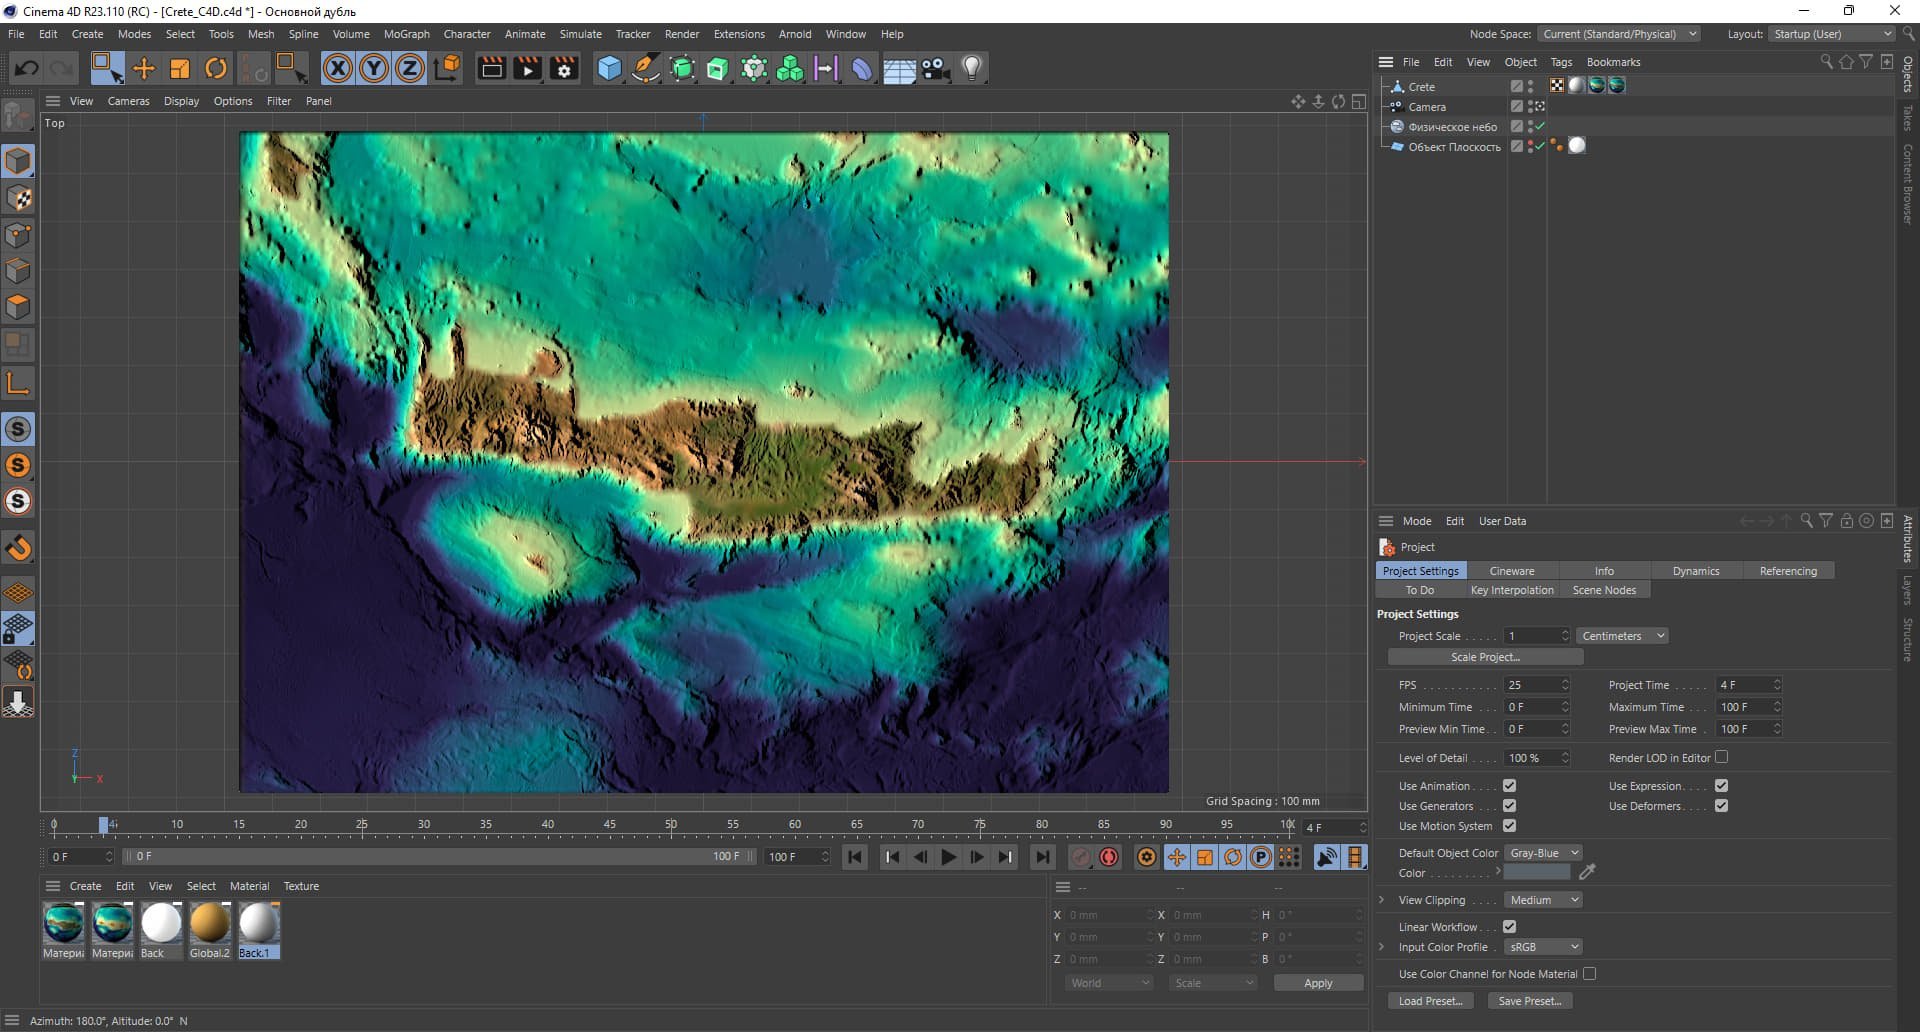The image size is (1920, 1032).
Task: Open the Cameras viewport menu
Action: tap(129, 101)
